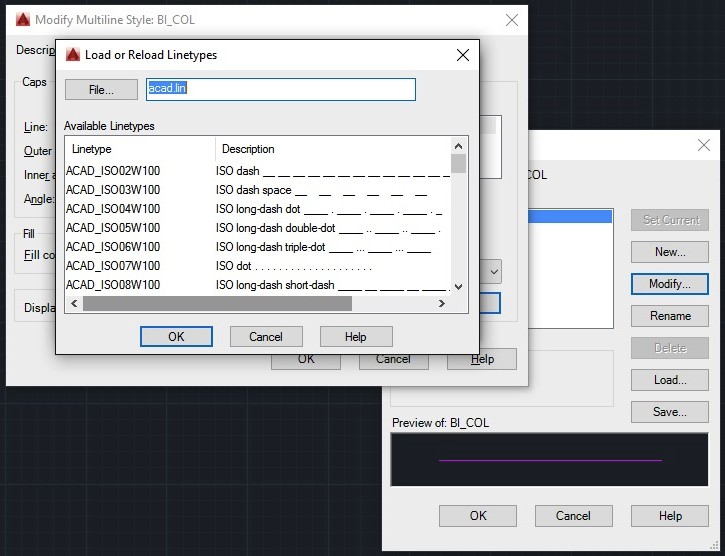Select linetype ACAD_ISO07W100
The width and height of the screenshot is (725, 556).
pyautogui.click(x=113, y=266)
